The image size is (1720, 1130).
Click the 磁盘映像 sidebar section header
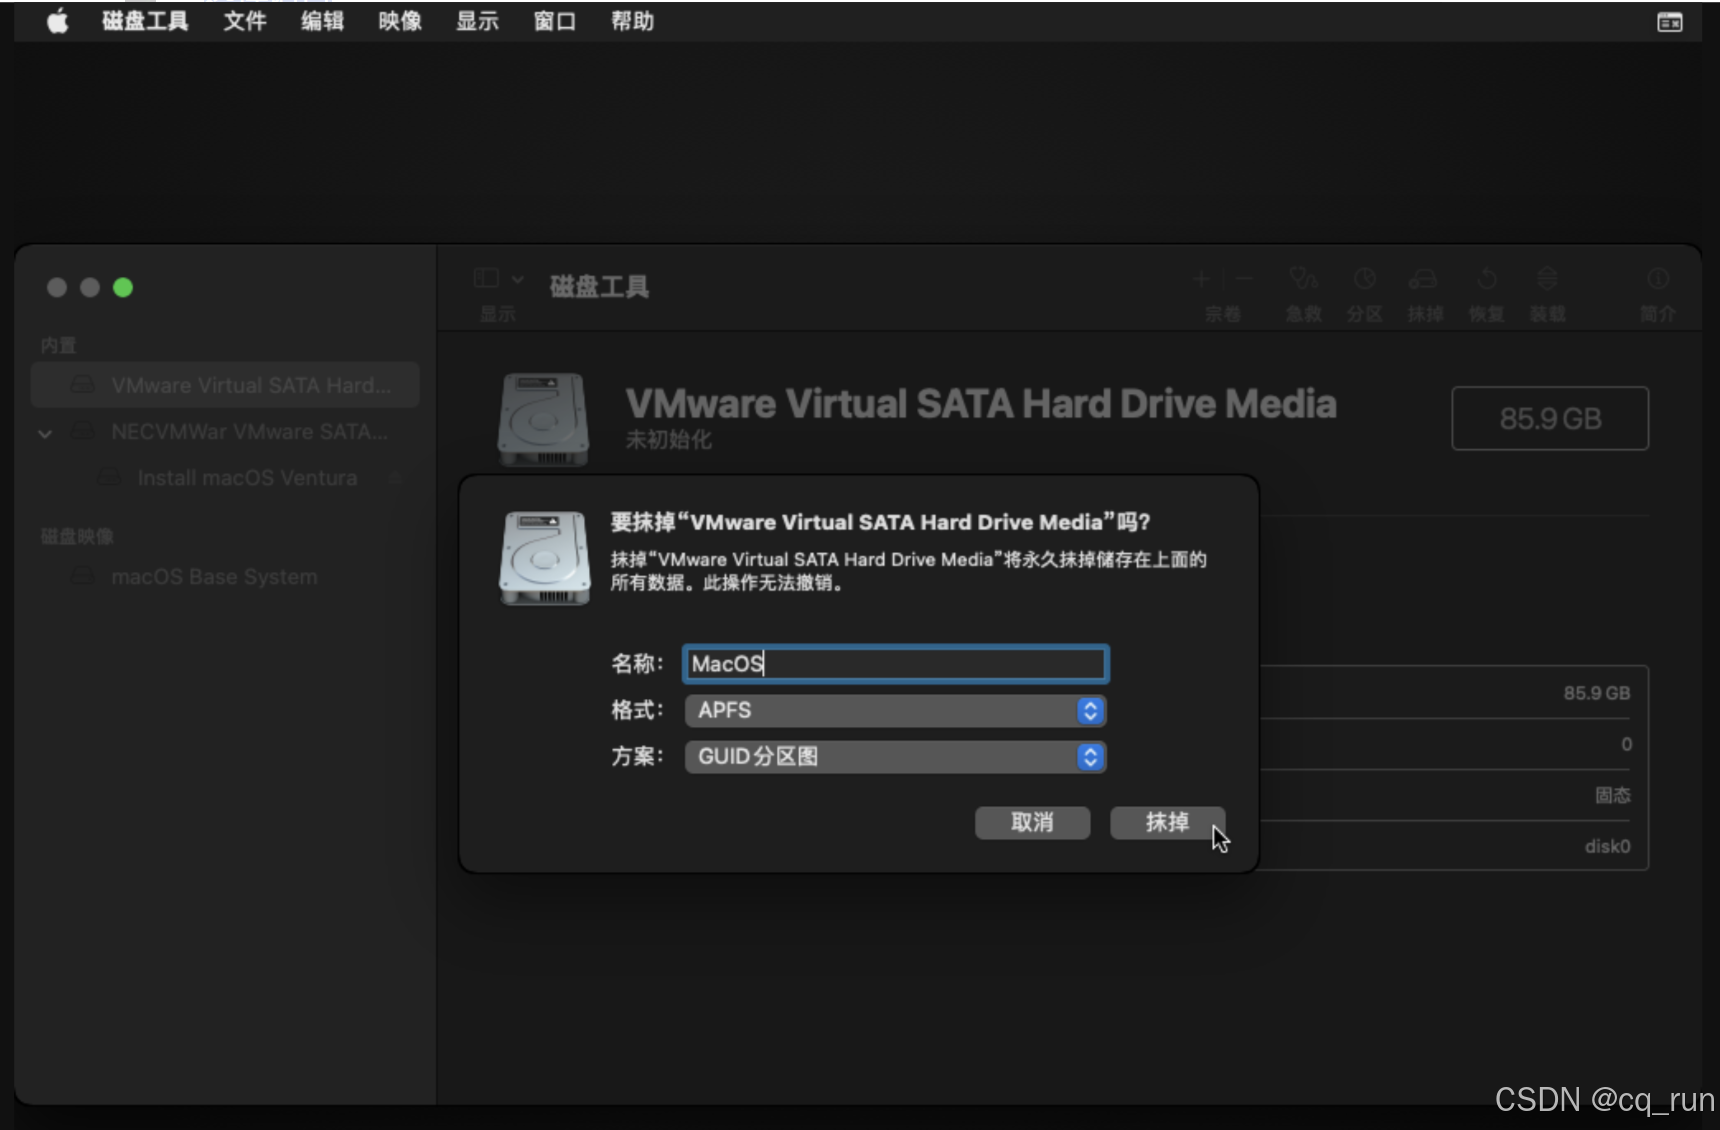coord(77,536)
